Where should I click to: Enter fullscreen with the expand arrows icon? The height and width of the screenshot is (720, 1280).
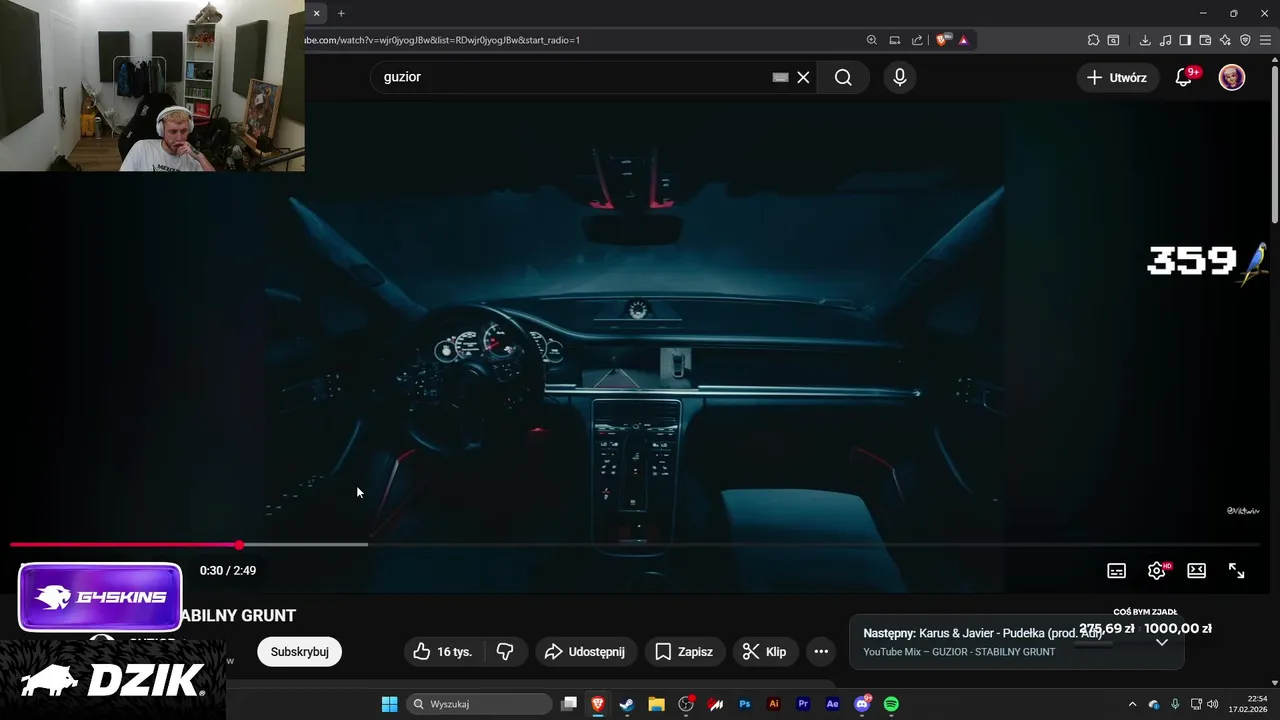[x=1237, y=570]
